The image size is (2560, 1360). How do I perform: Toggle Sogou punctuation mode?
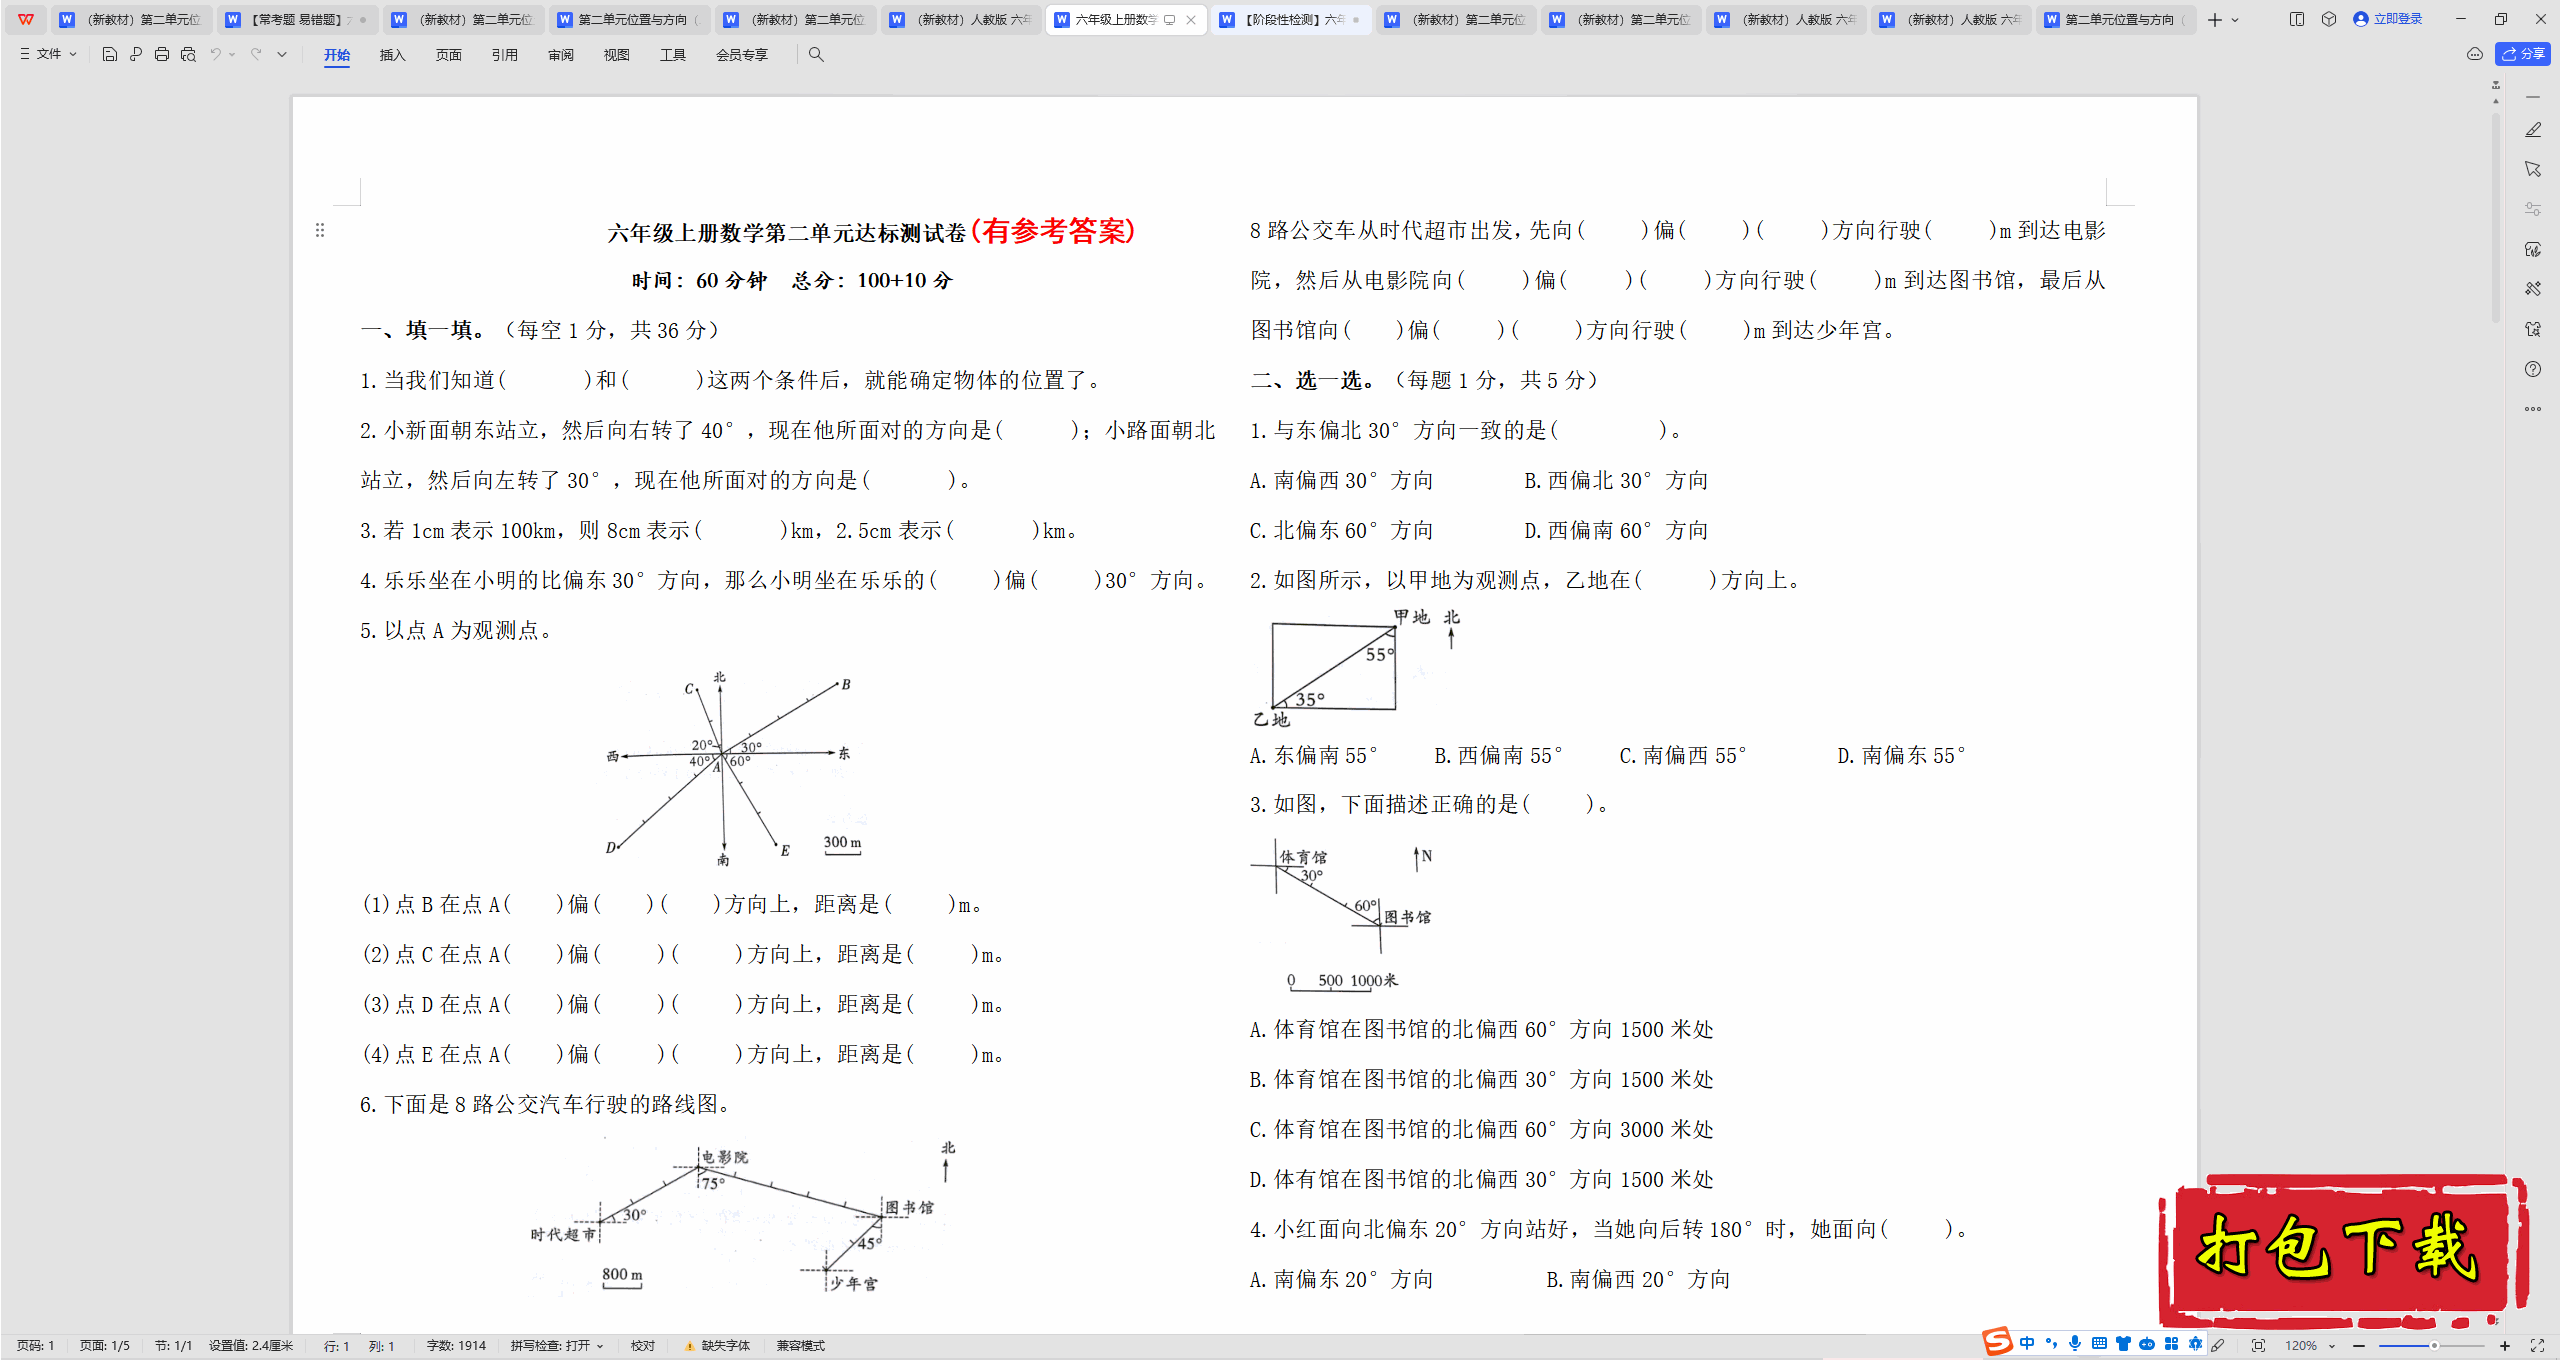pos(2051,1344)
